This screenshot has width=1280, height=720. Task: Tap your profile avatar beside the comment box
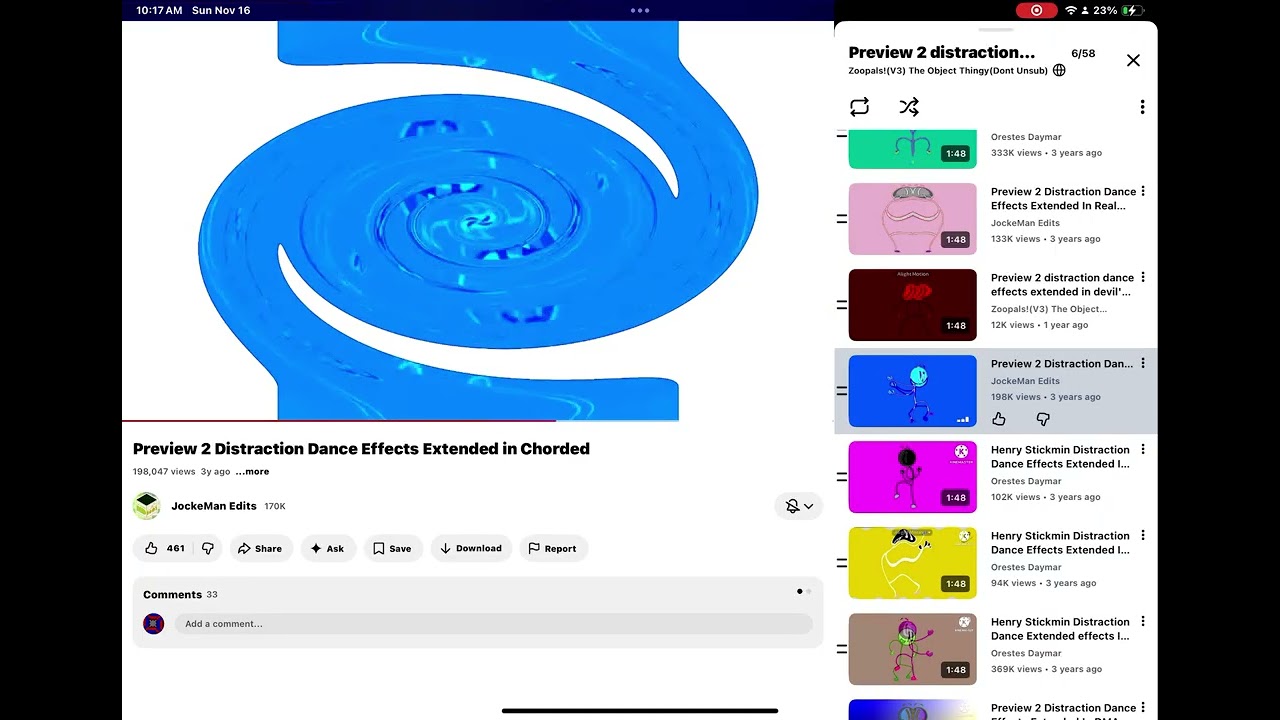pos(153,624)
